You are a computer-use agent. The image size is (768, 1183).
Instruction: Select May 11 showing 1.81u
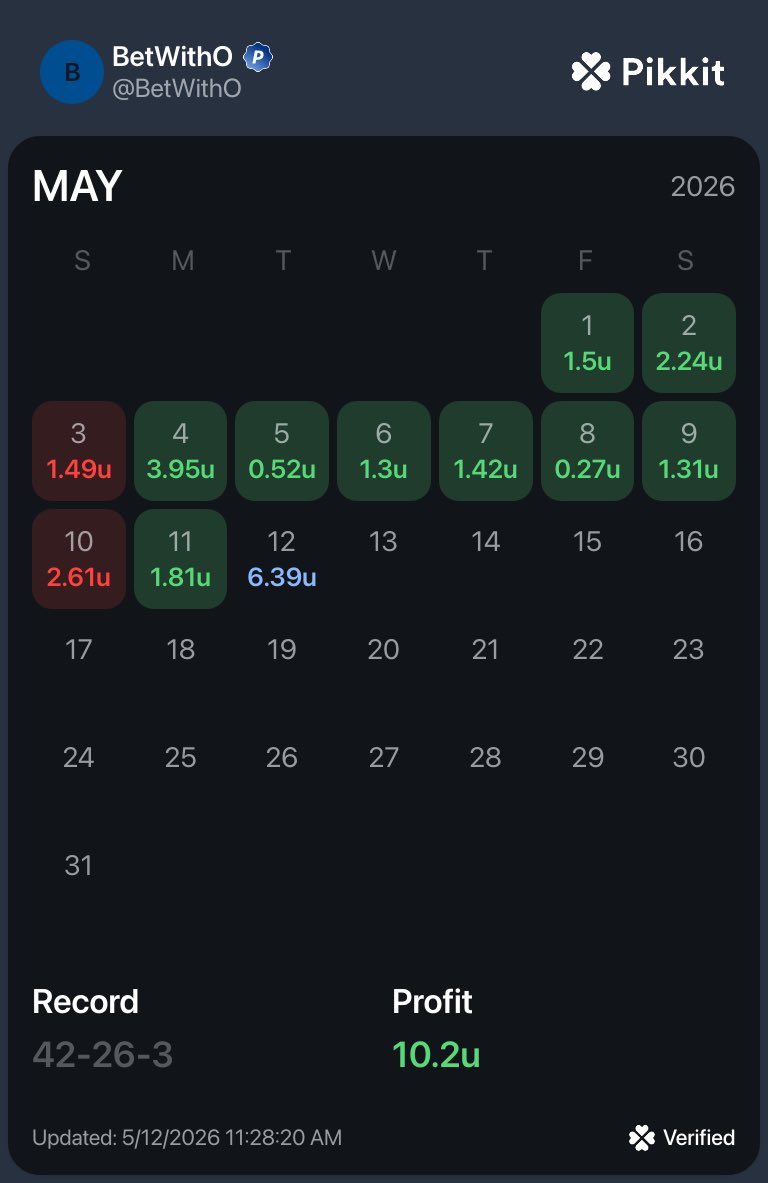(180, 558)
